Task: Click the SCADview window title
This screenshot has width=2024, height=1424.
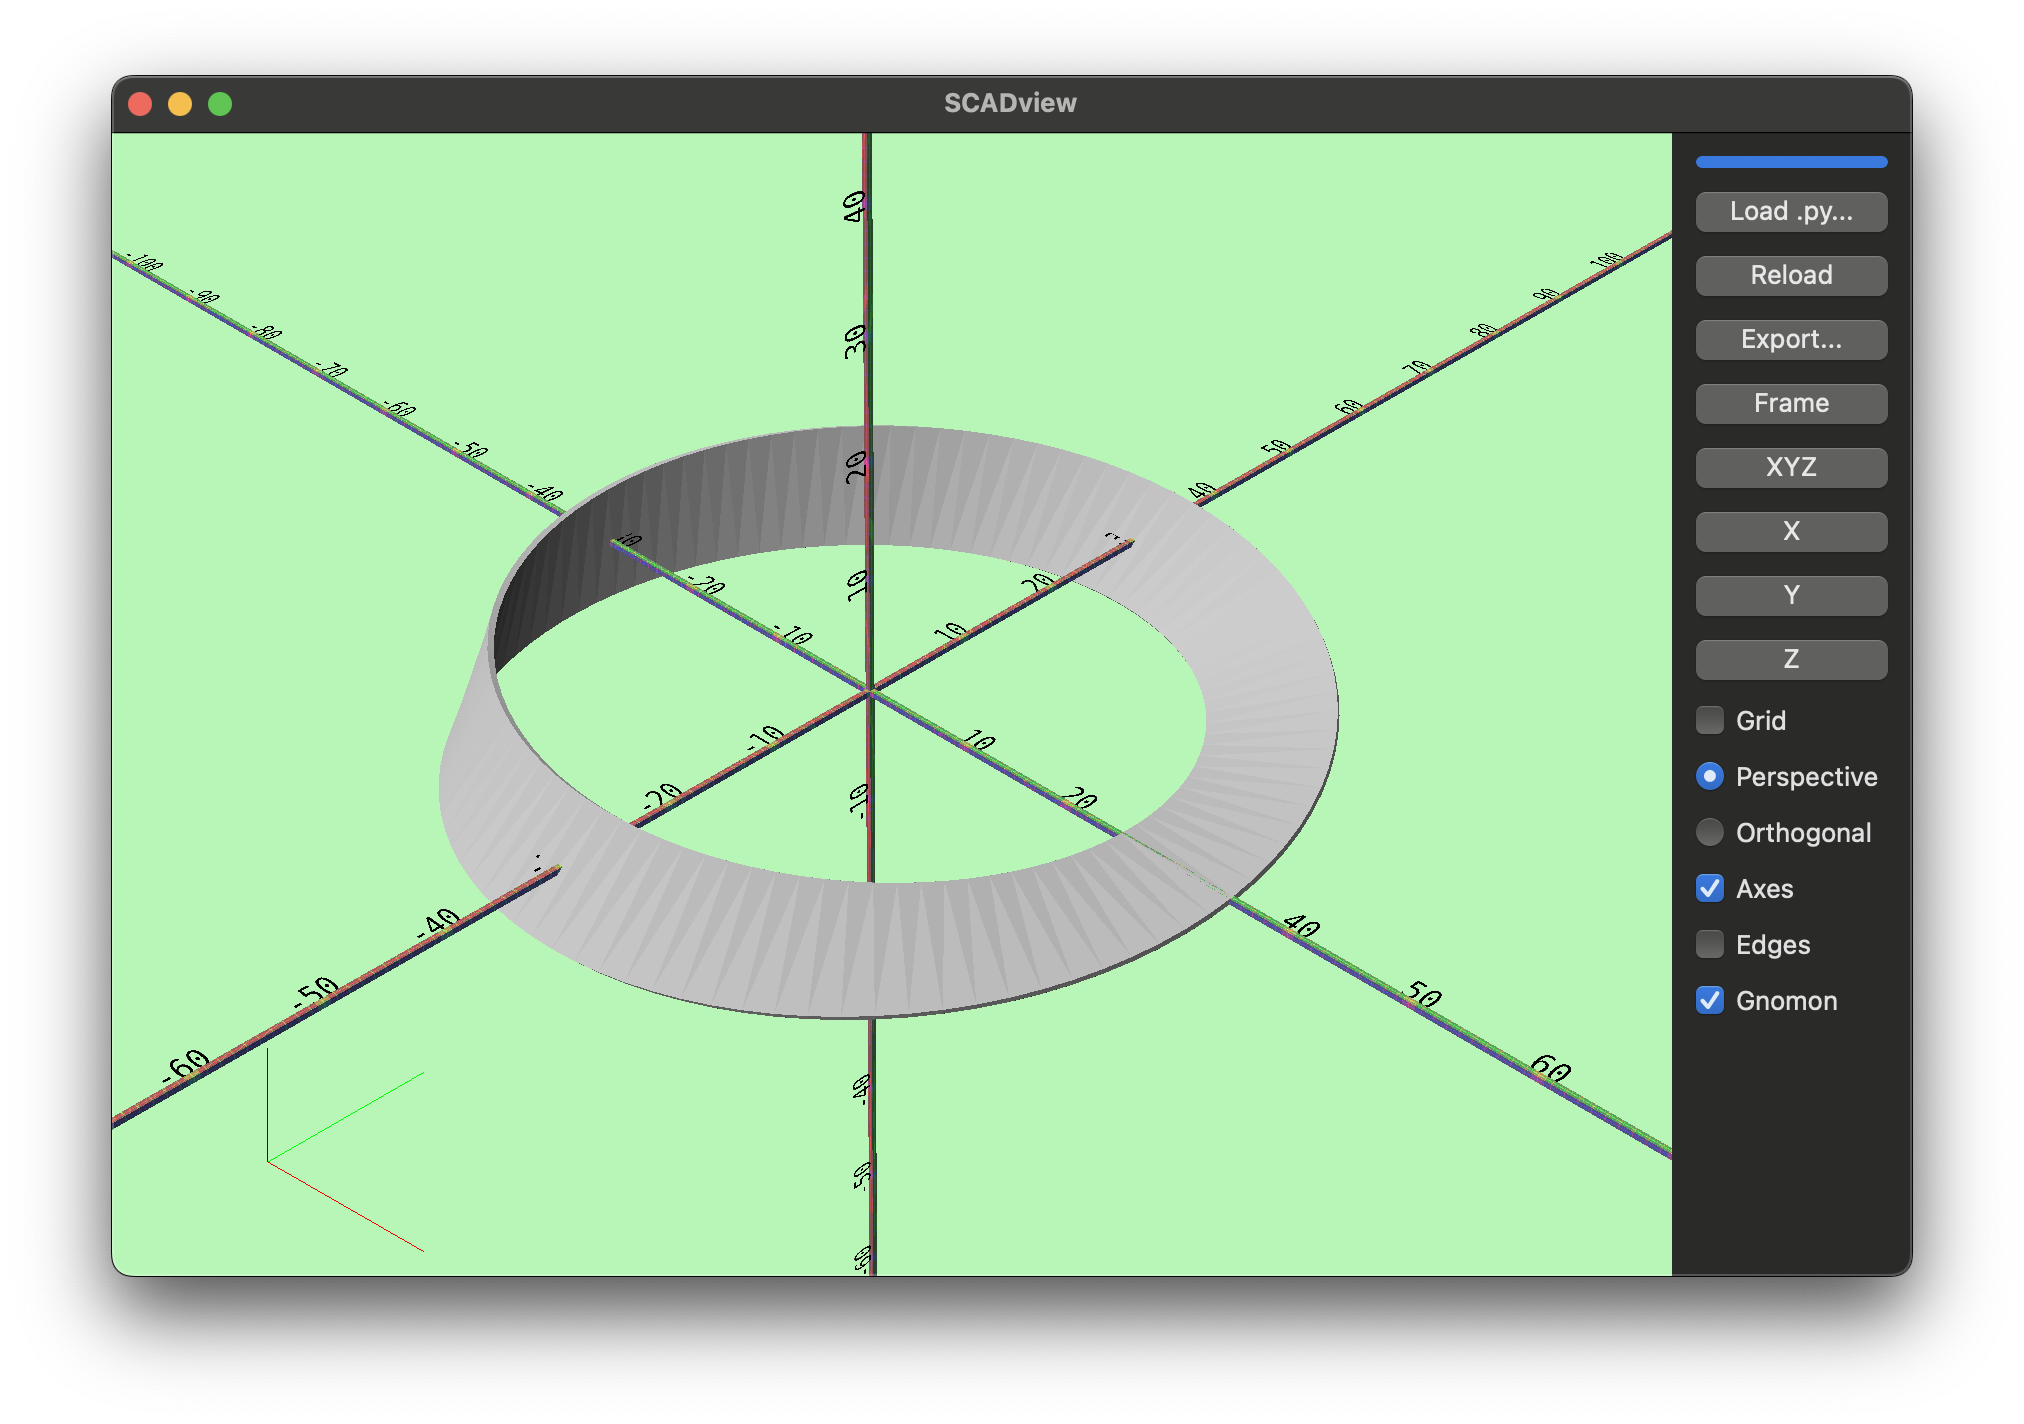Action: pyautogui.click(x=1010, y=103)
